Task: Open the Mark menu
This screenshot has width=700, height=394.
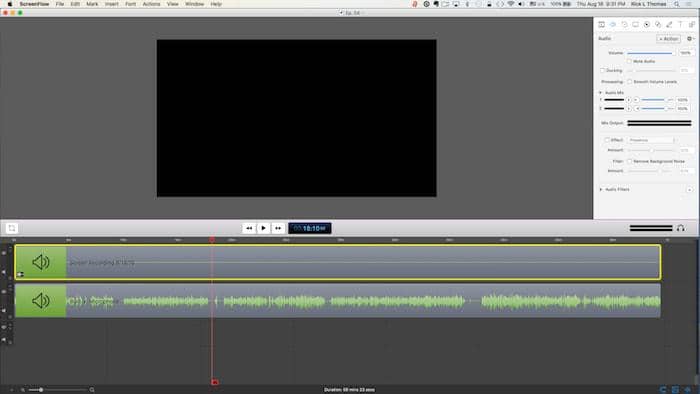Action: (x=92, y=4)
